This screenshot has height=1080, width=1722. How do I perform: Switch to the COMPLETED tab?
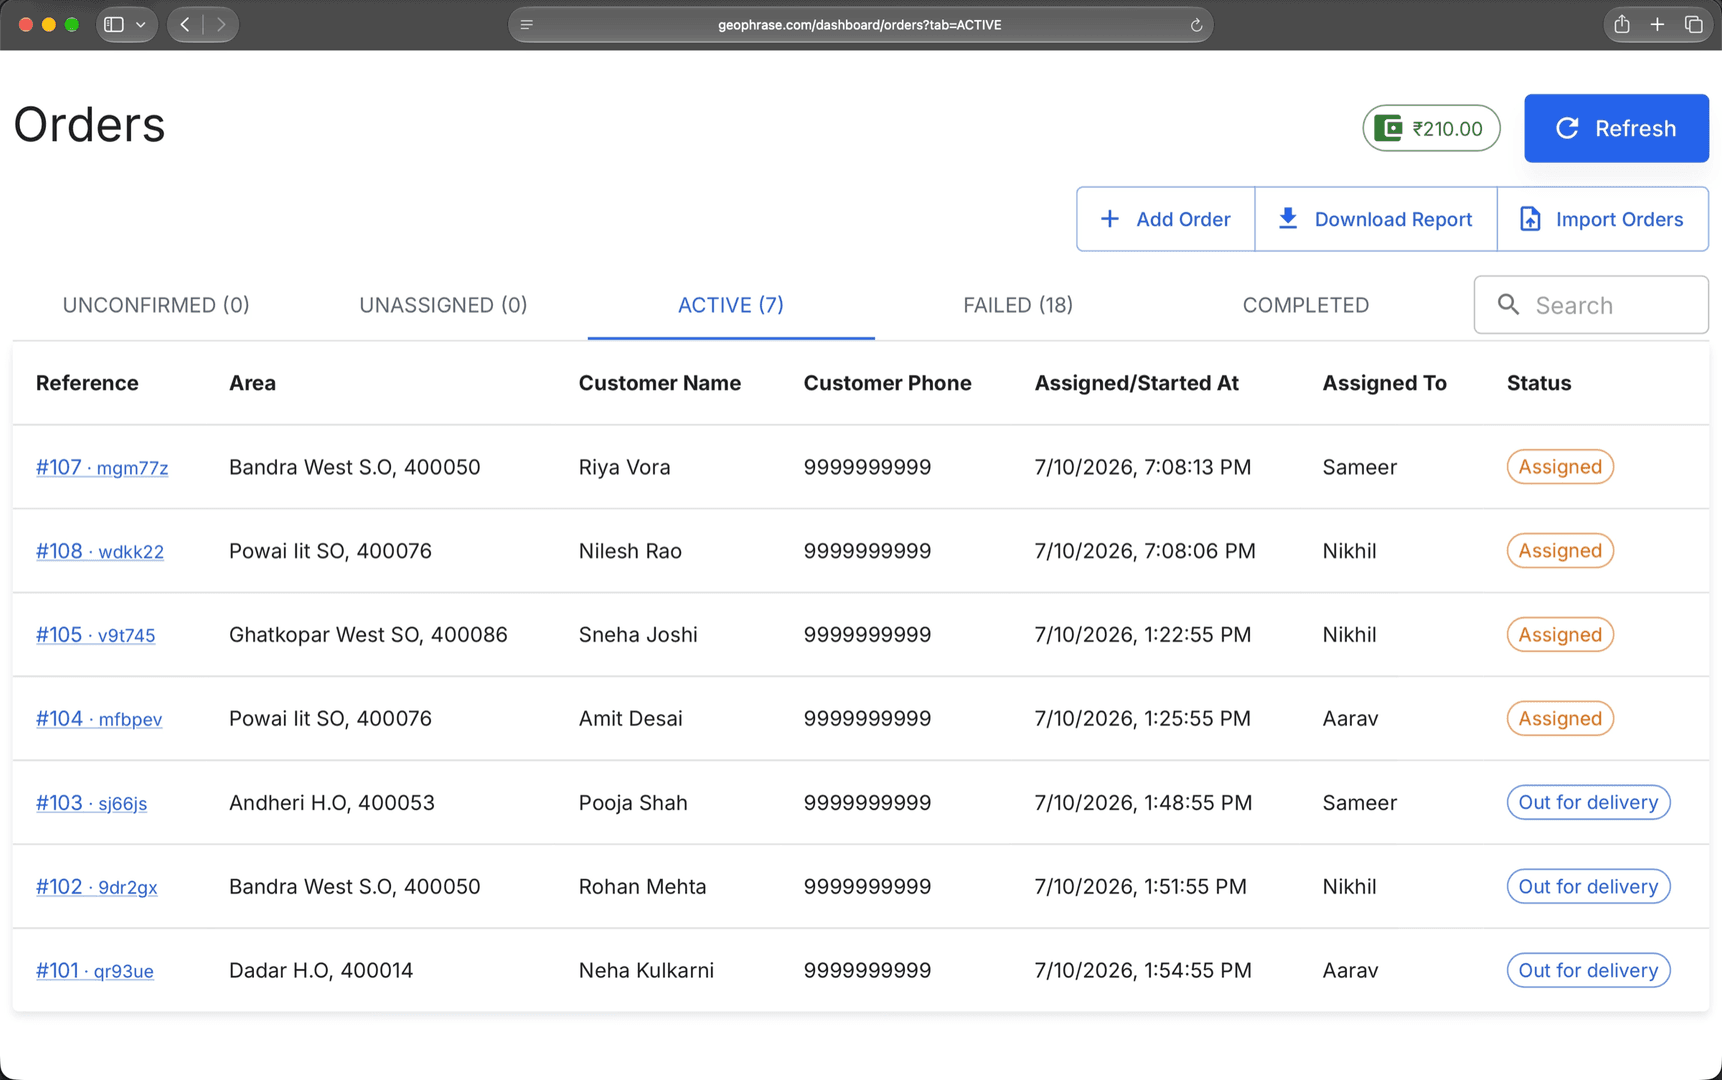(1305, 305)
